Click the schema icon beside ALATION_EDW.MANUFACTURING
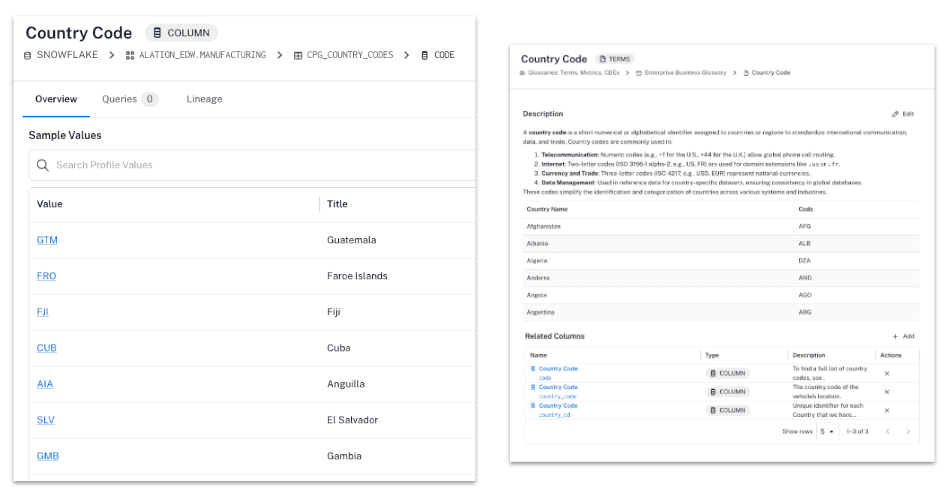The height and width of the screenshot is (495, 951). [130, 56]
